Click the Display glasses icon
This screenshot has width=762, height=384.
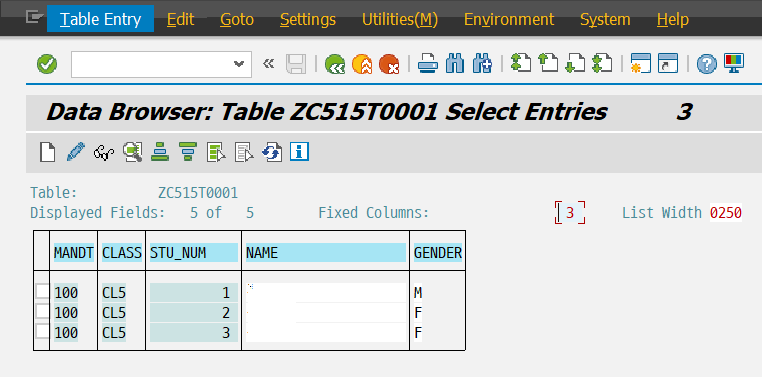104,153
